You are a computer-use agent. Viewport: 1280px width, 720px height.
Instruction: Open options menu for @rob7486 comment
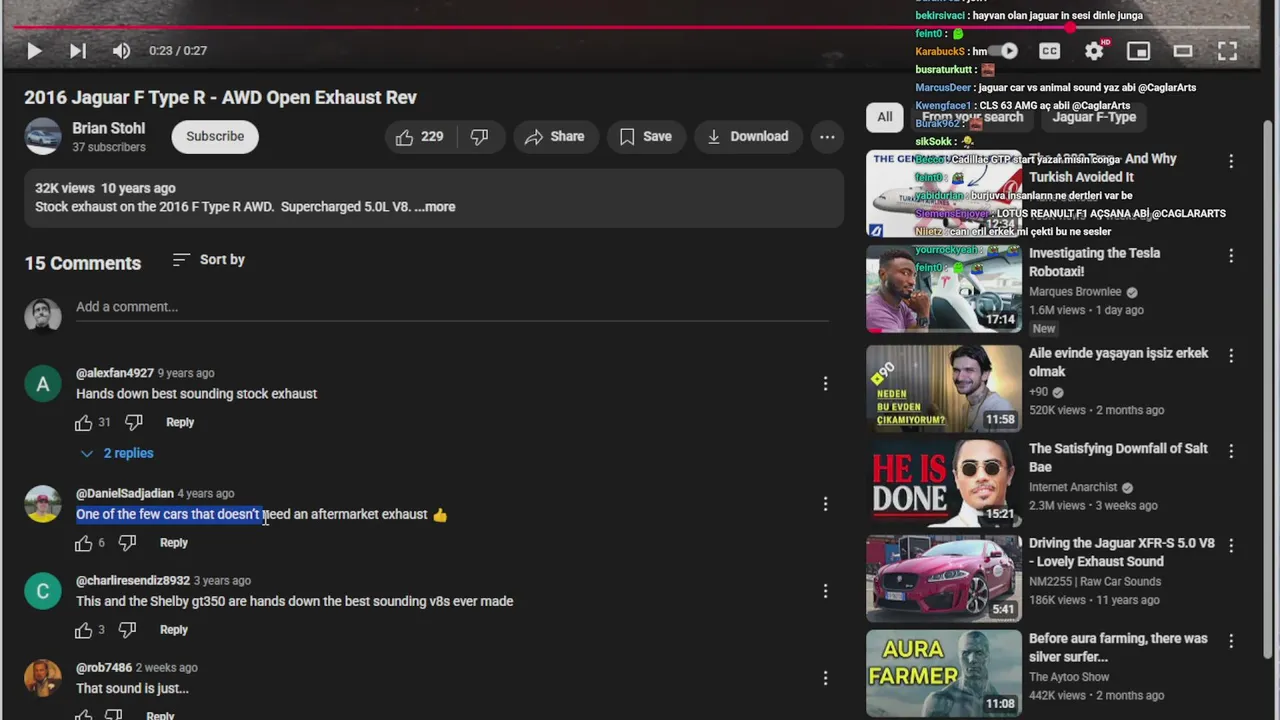click(x=825, y=678)
